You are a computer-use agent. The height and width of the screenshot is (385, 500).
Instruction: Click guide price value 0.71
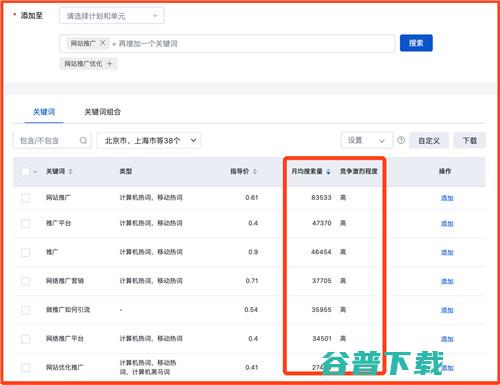252,281
